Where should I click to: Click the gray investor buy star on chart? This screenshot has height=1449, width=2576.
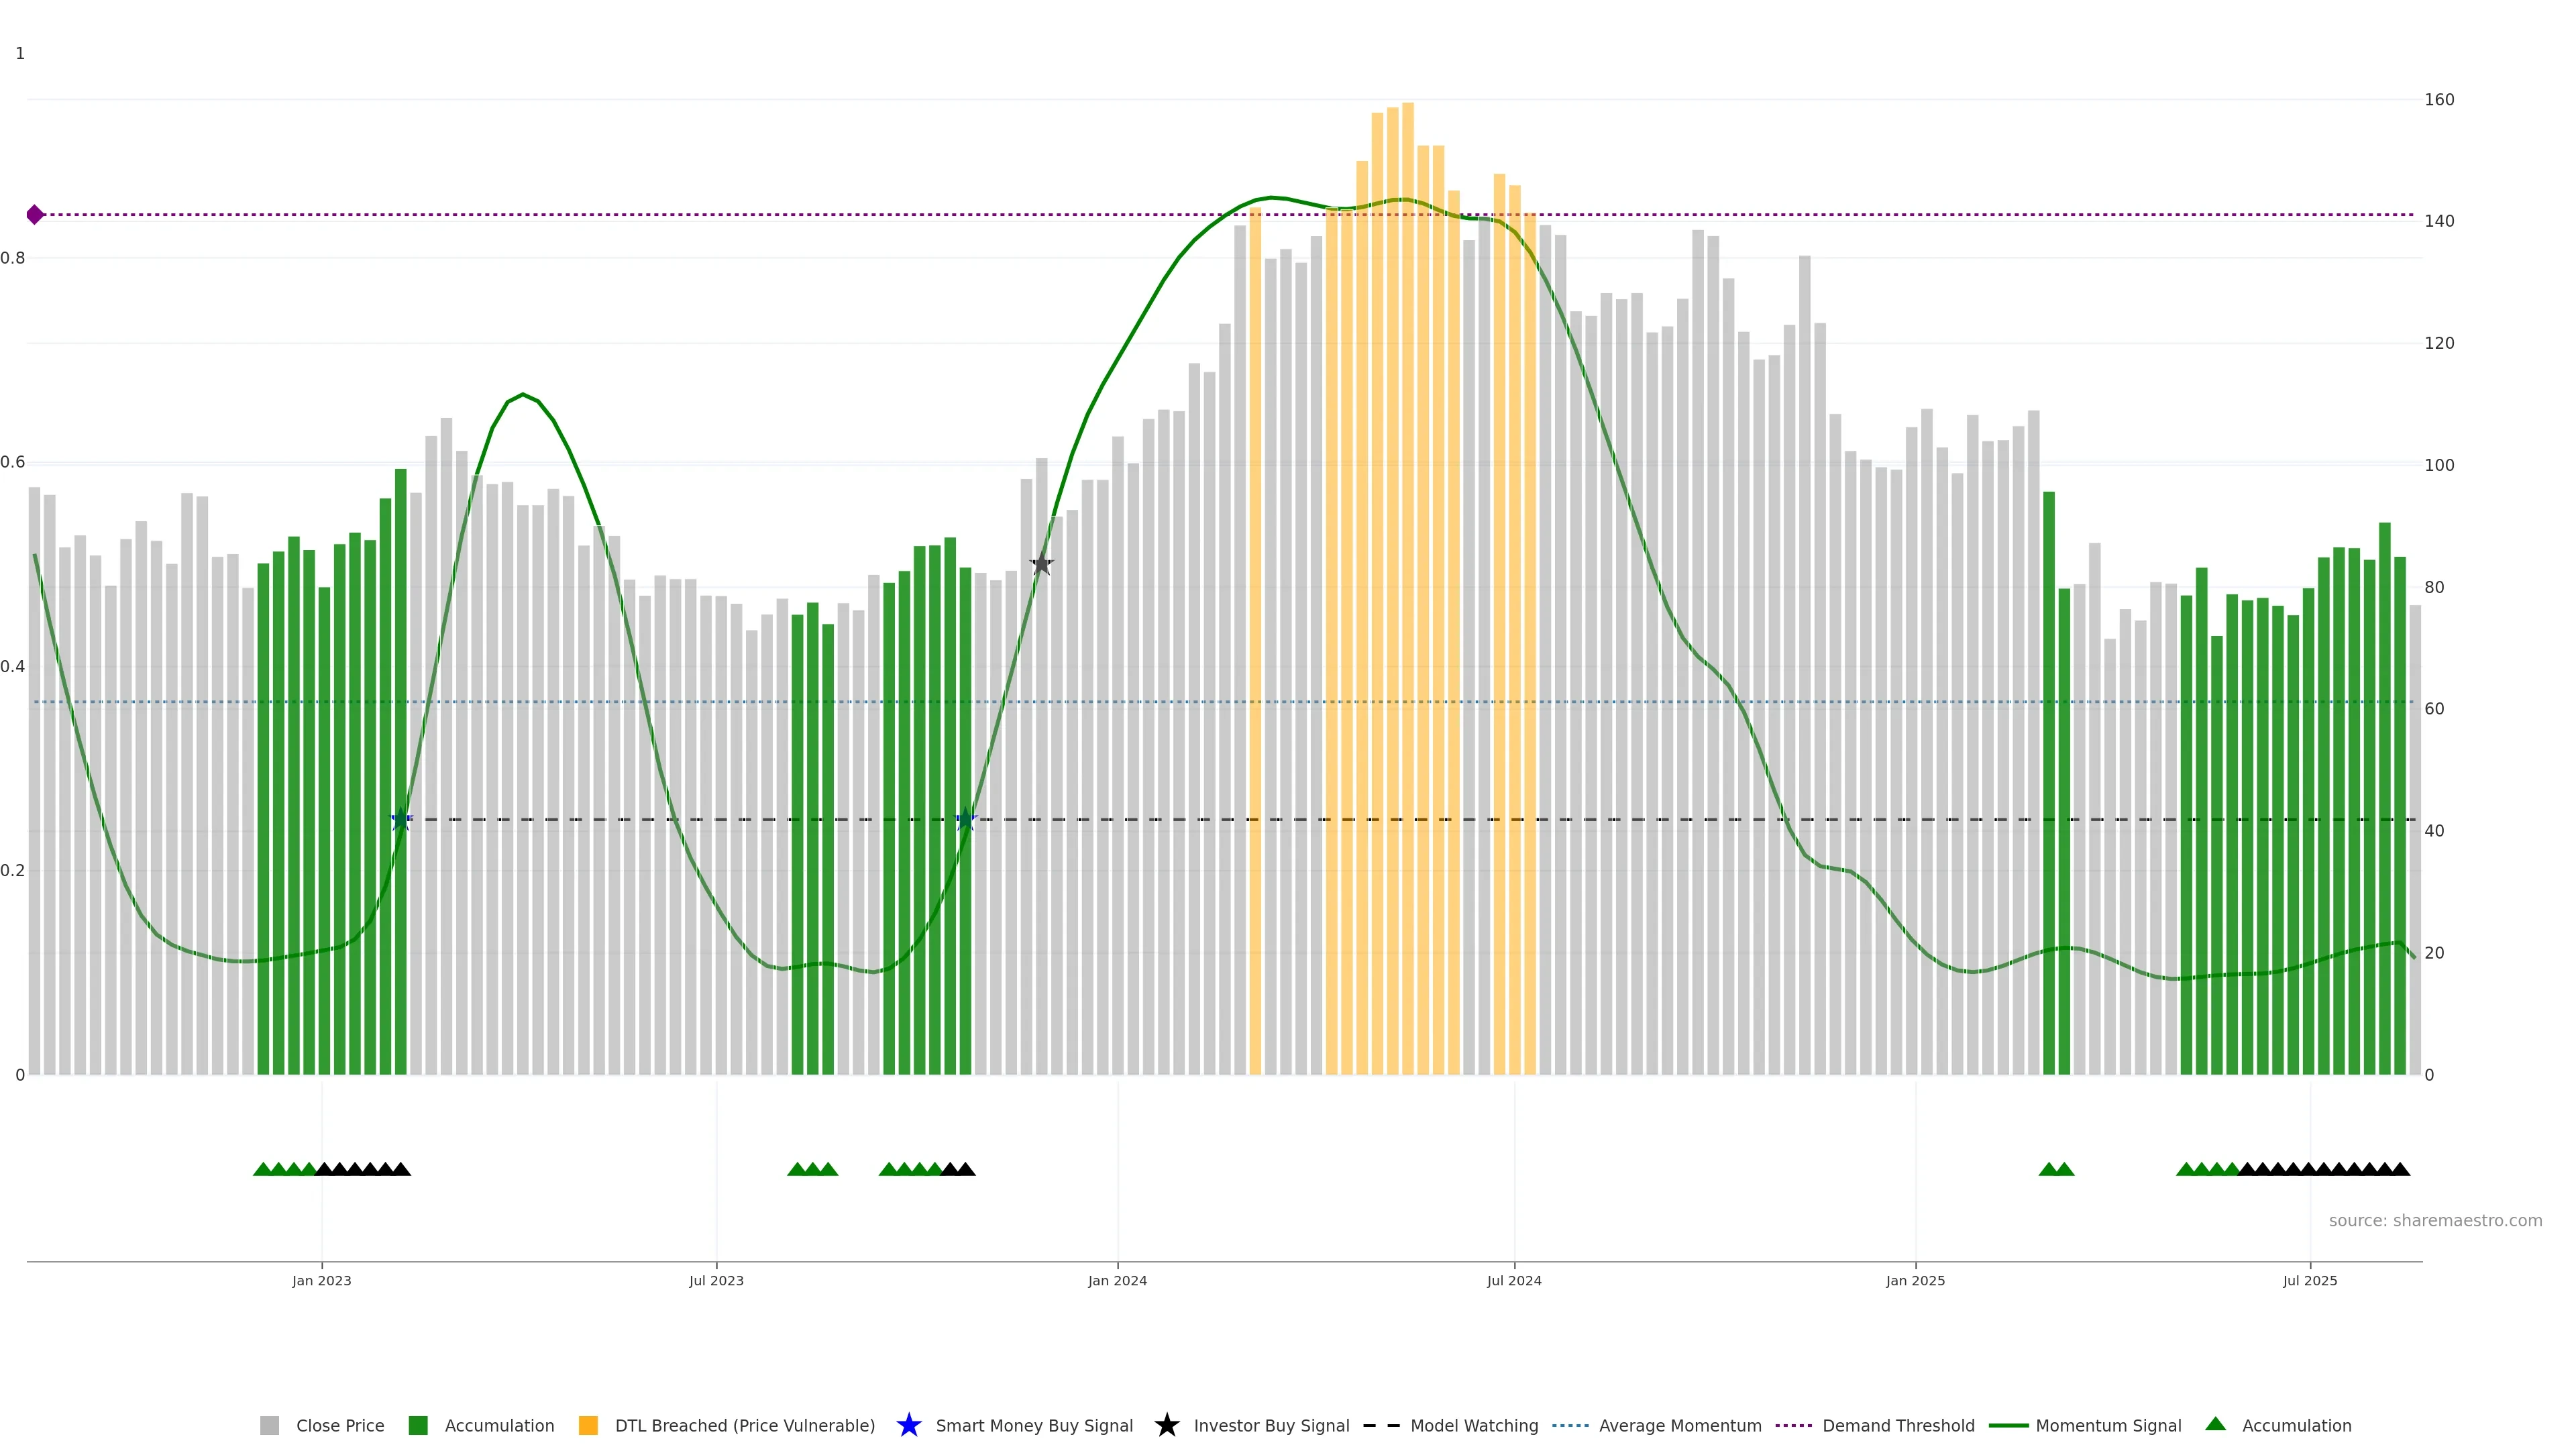pos(1041,564)
